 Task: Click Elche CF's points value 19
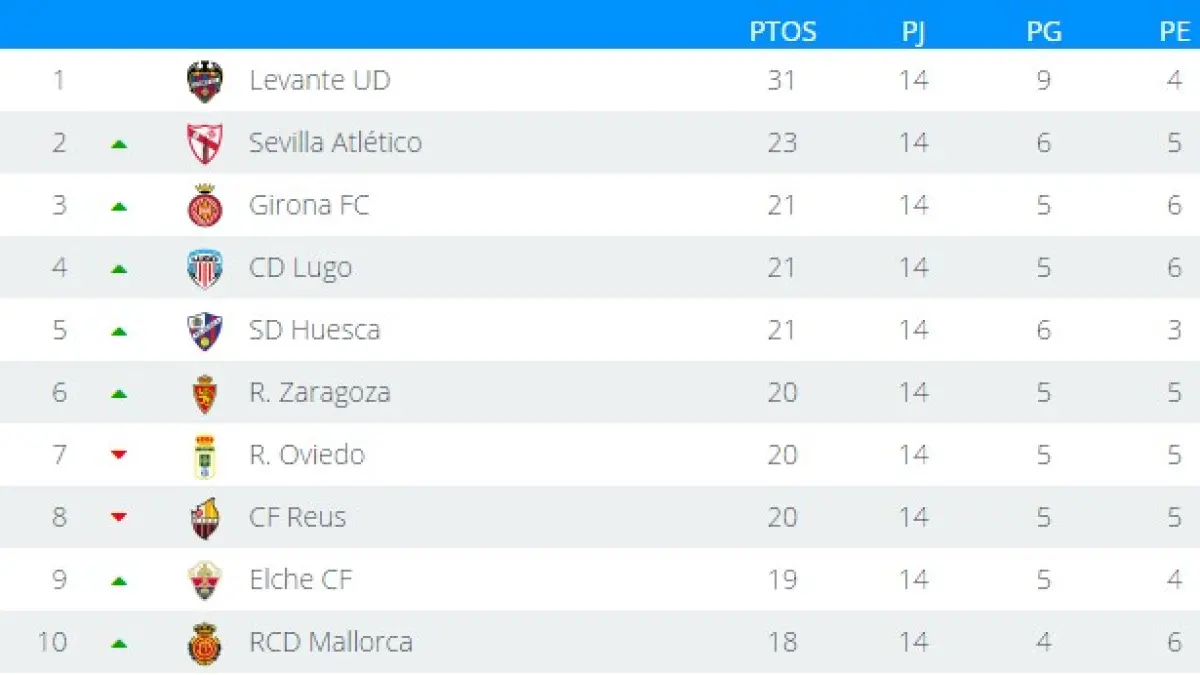(x=782, y=580)
